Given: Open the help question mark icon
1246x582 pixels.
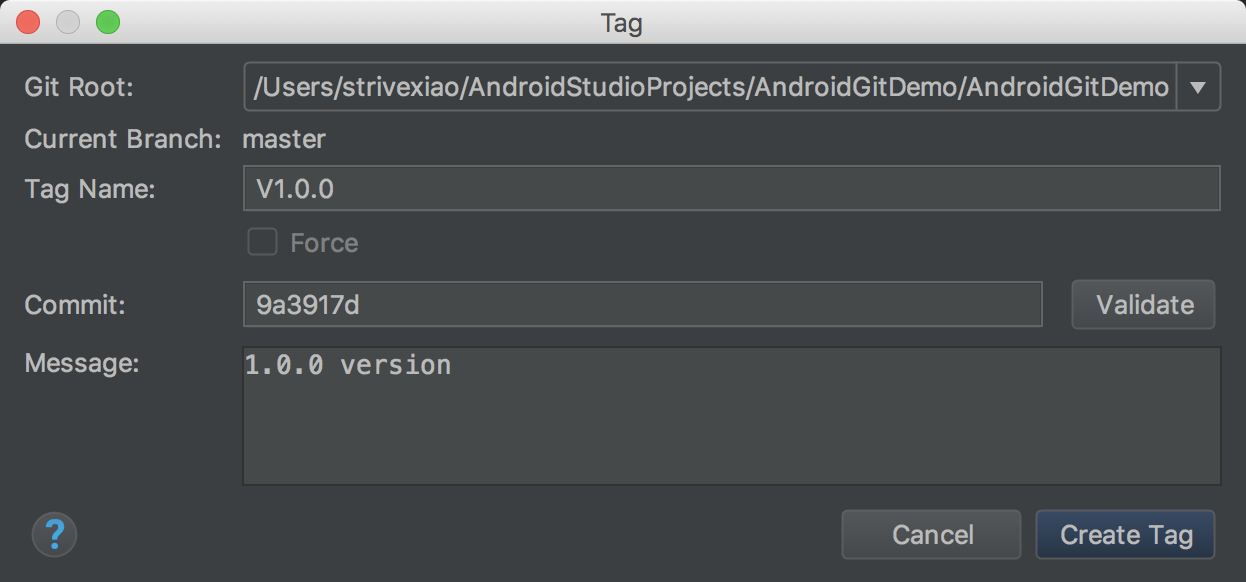Looking at the screenshot, I should pyautogui.click(x=54, y=535).
